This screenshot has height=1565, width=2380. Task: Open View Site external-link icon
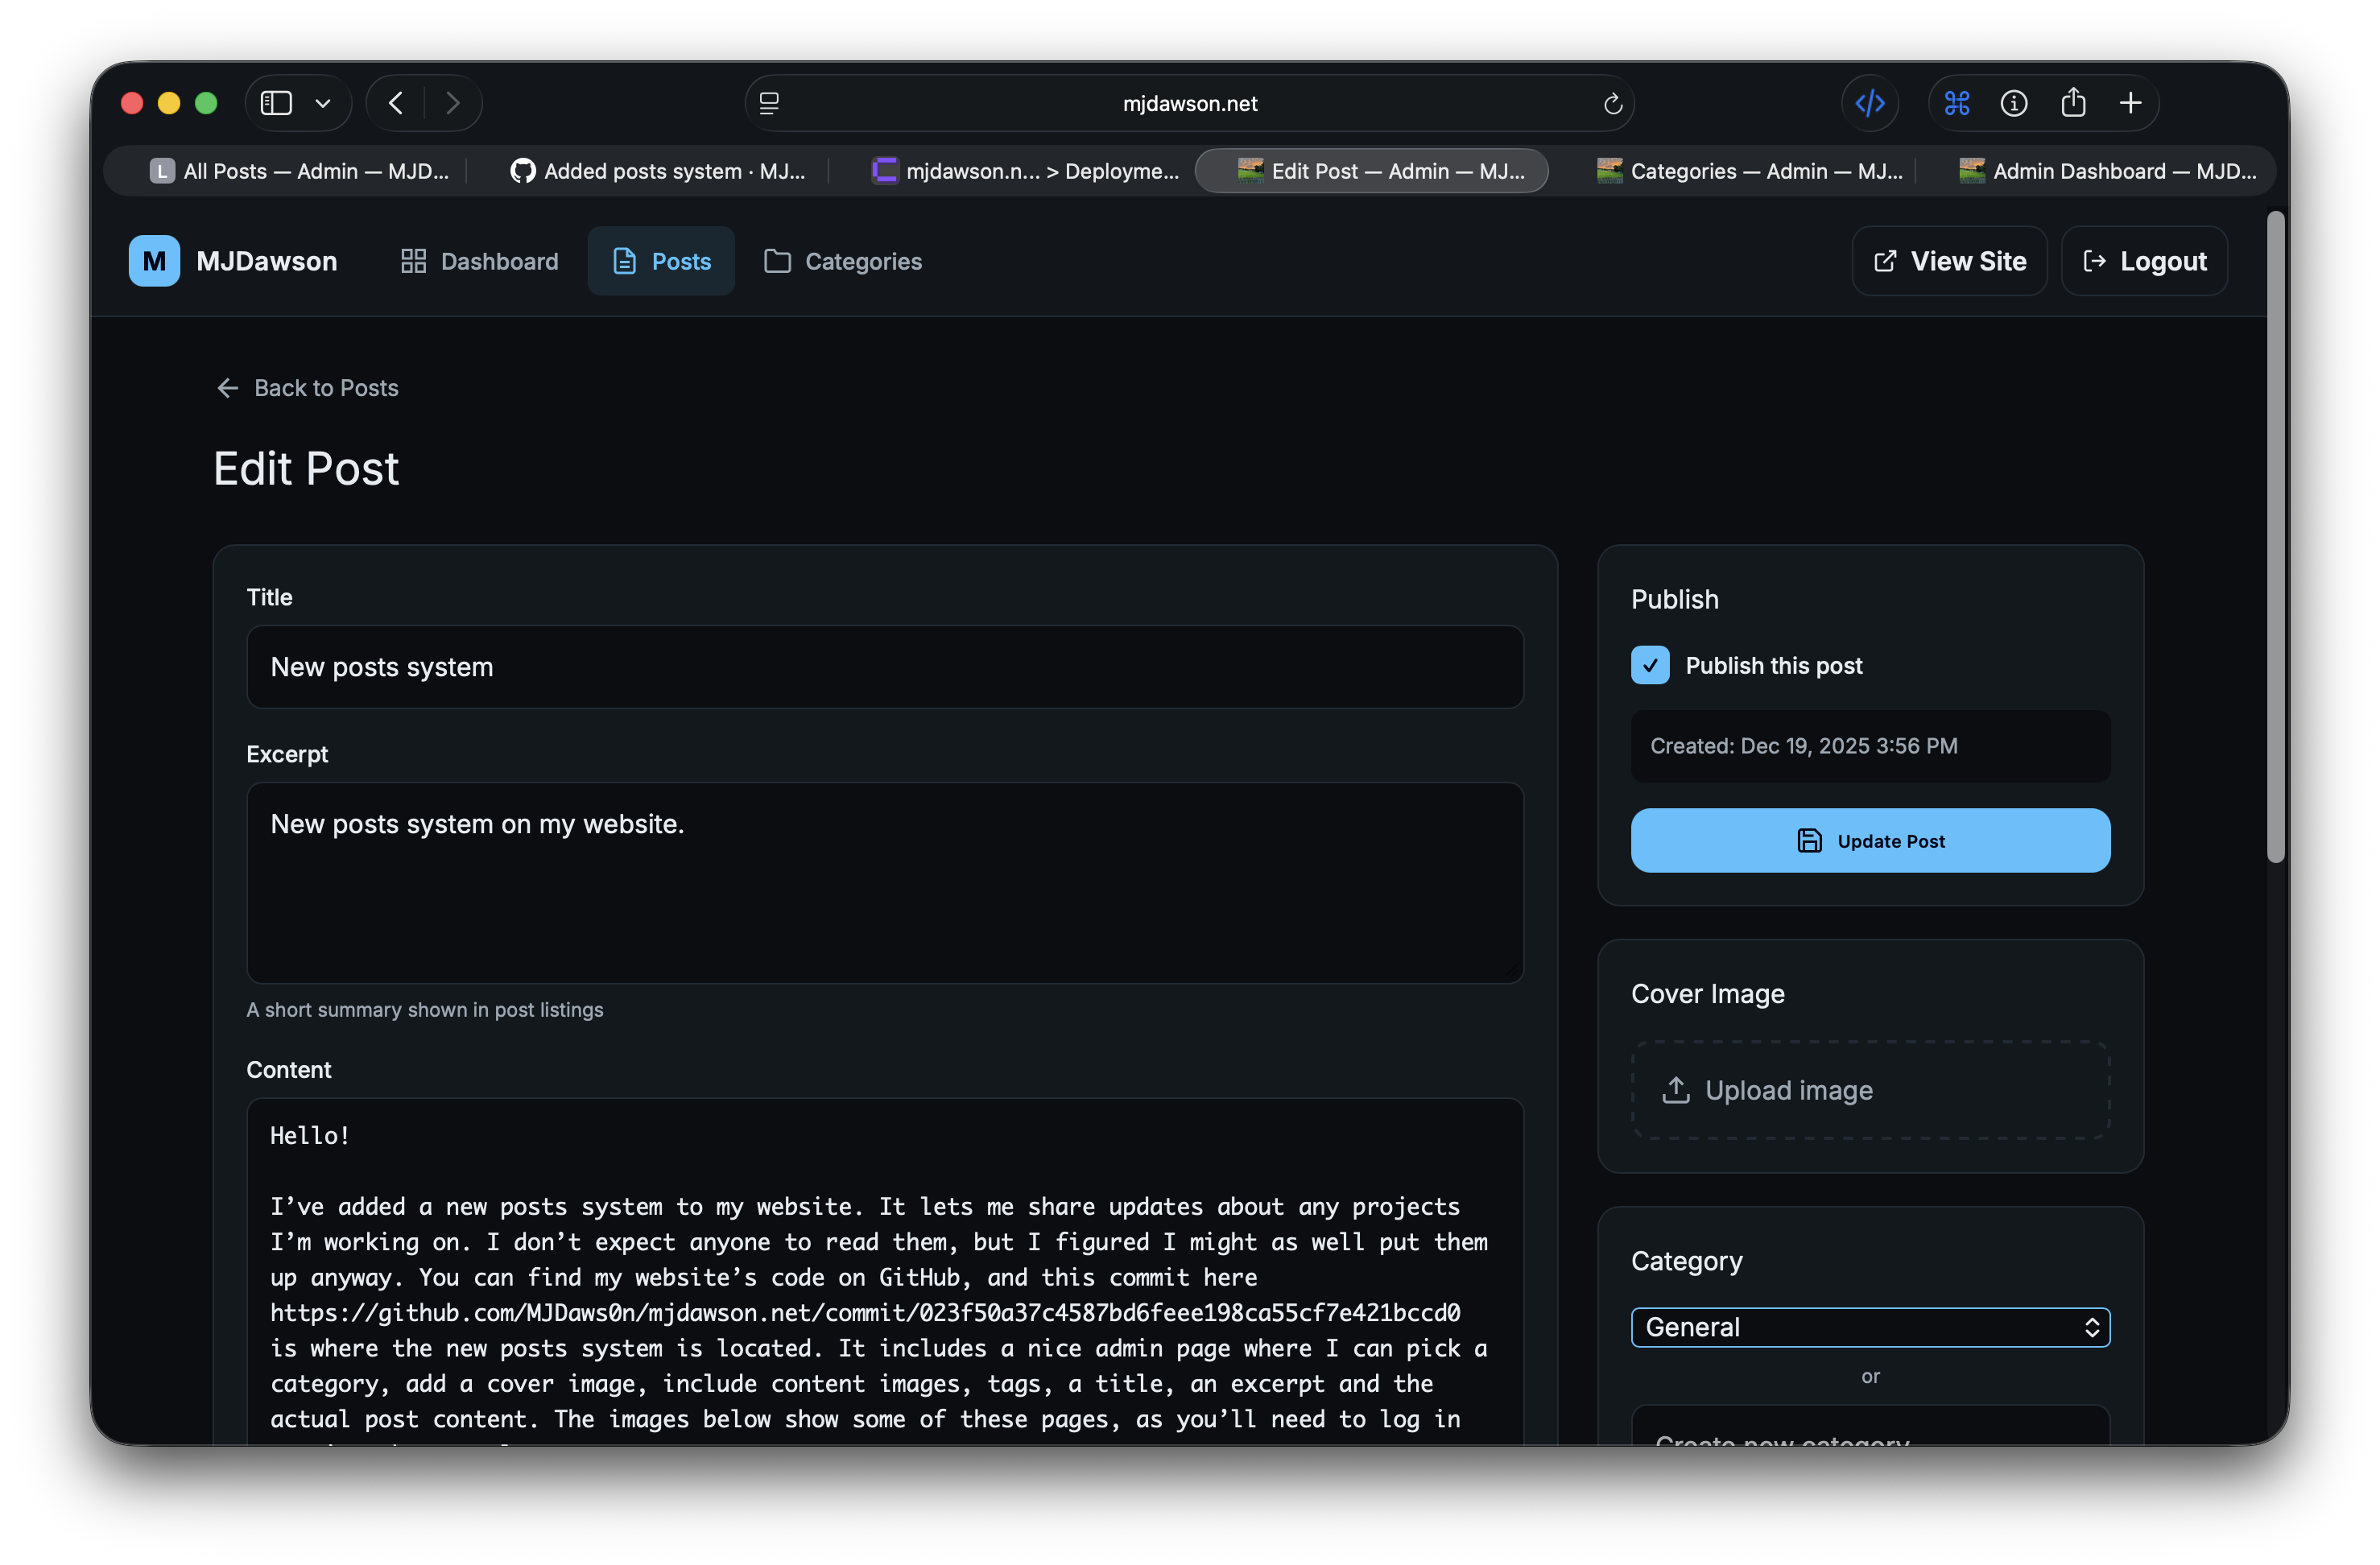coord(1884,260)
